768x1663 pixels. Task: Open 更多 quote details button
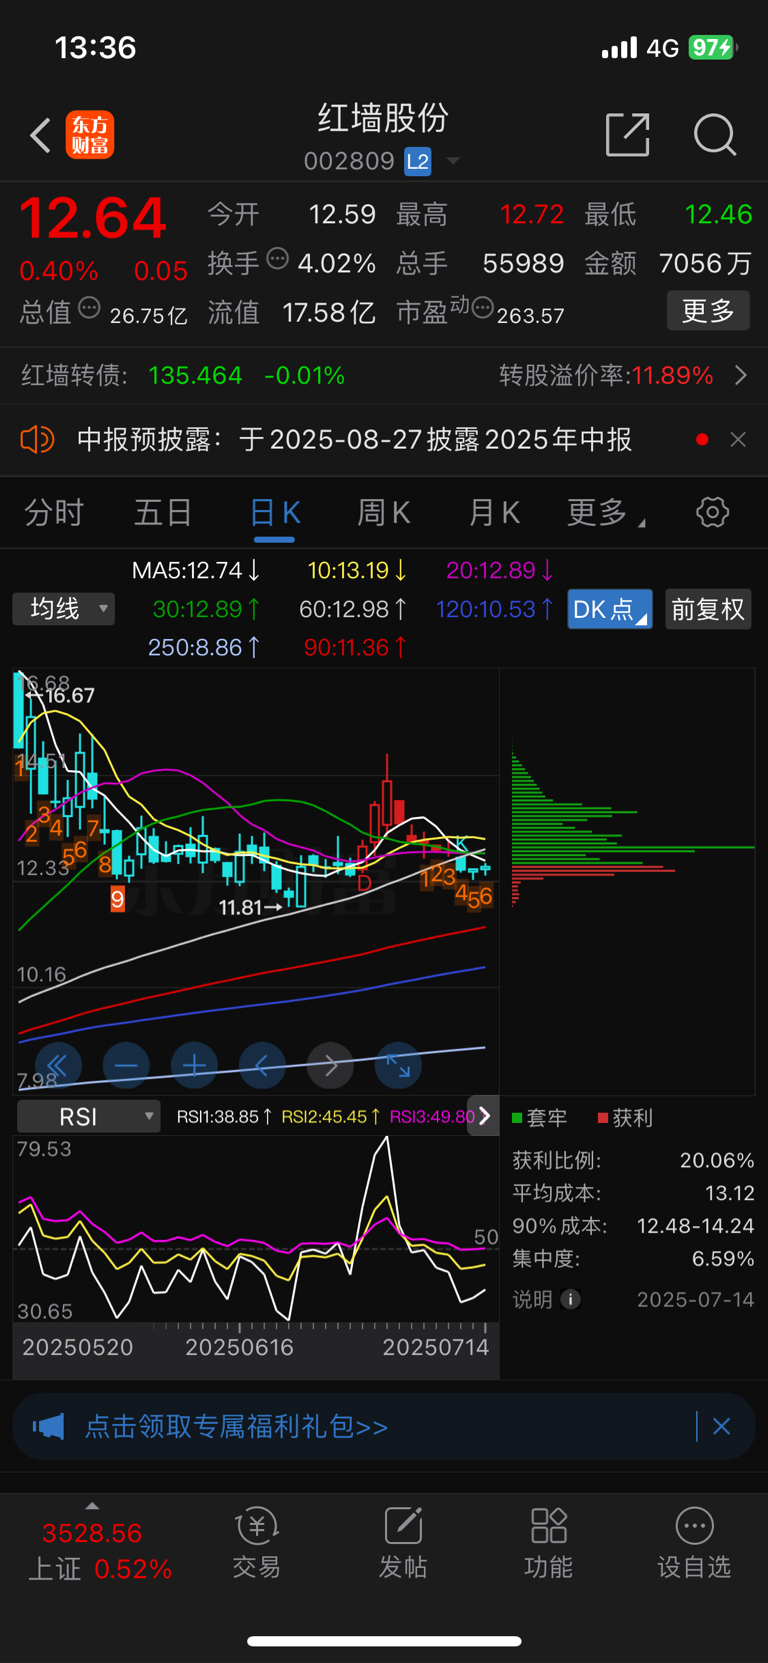click(708, 311)
